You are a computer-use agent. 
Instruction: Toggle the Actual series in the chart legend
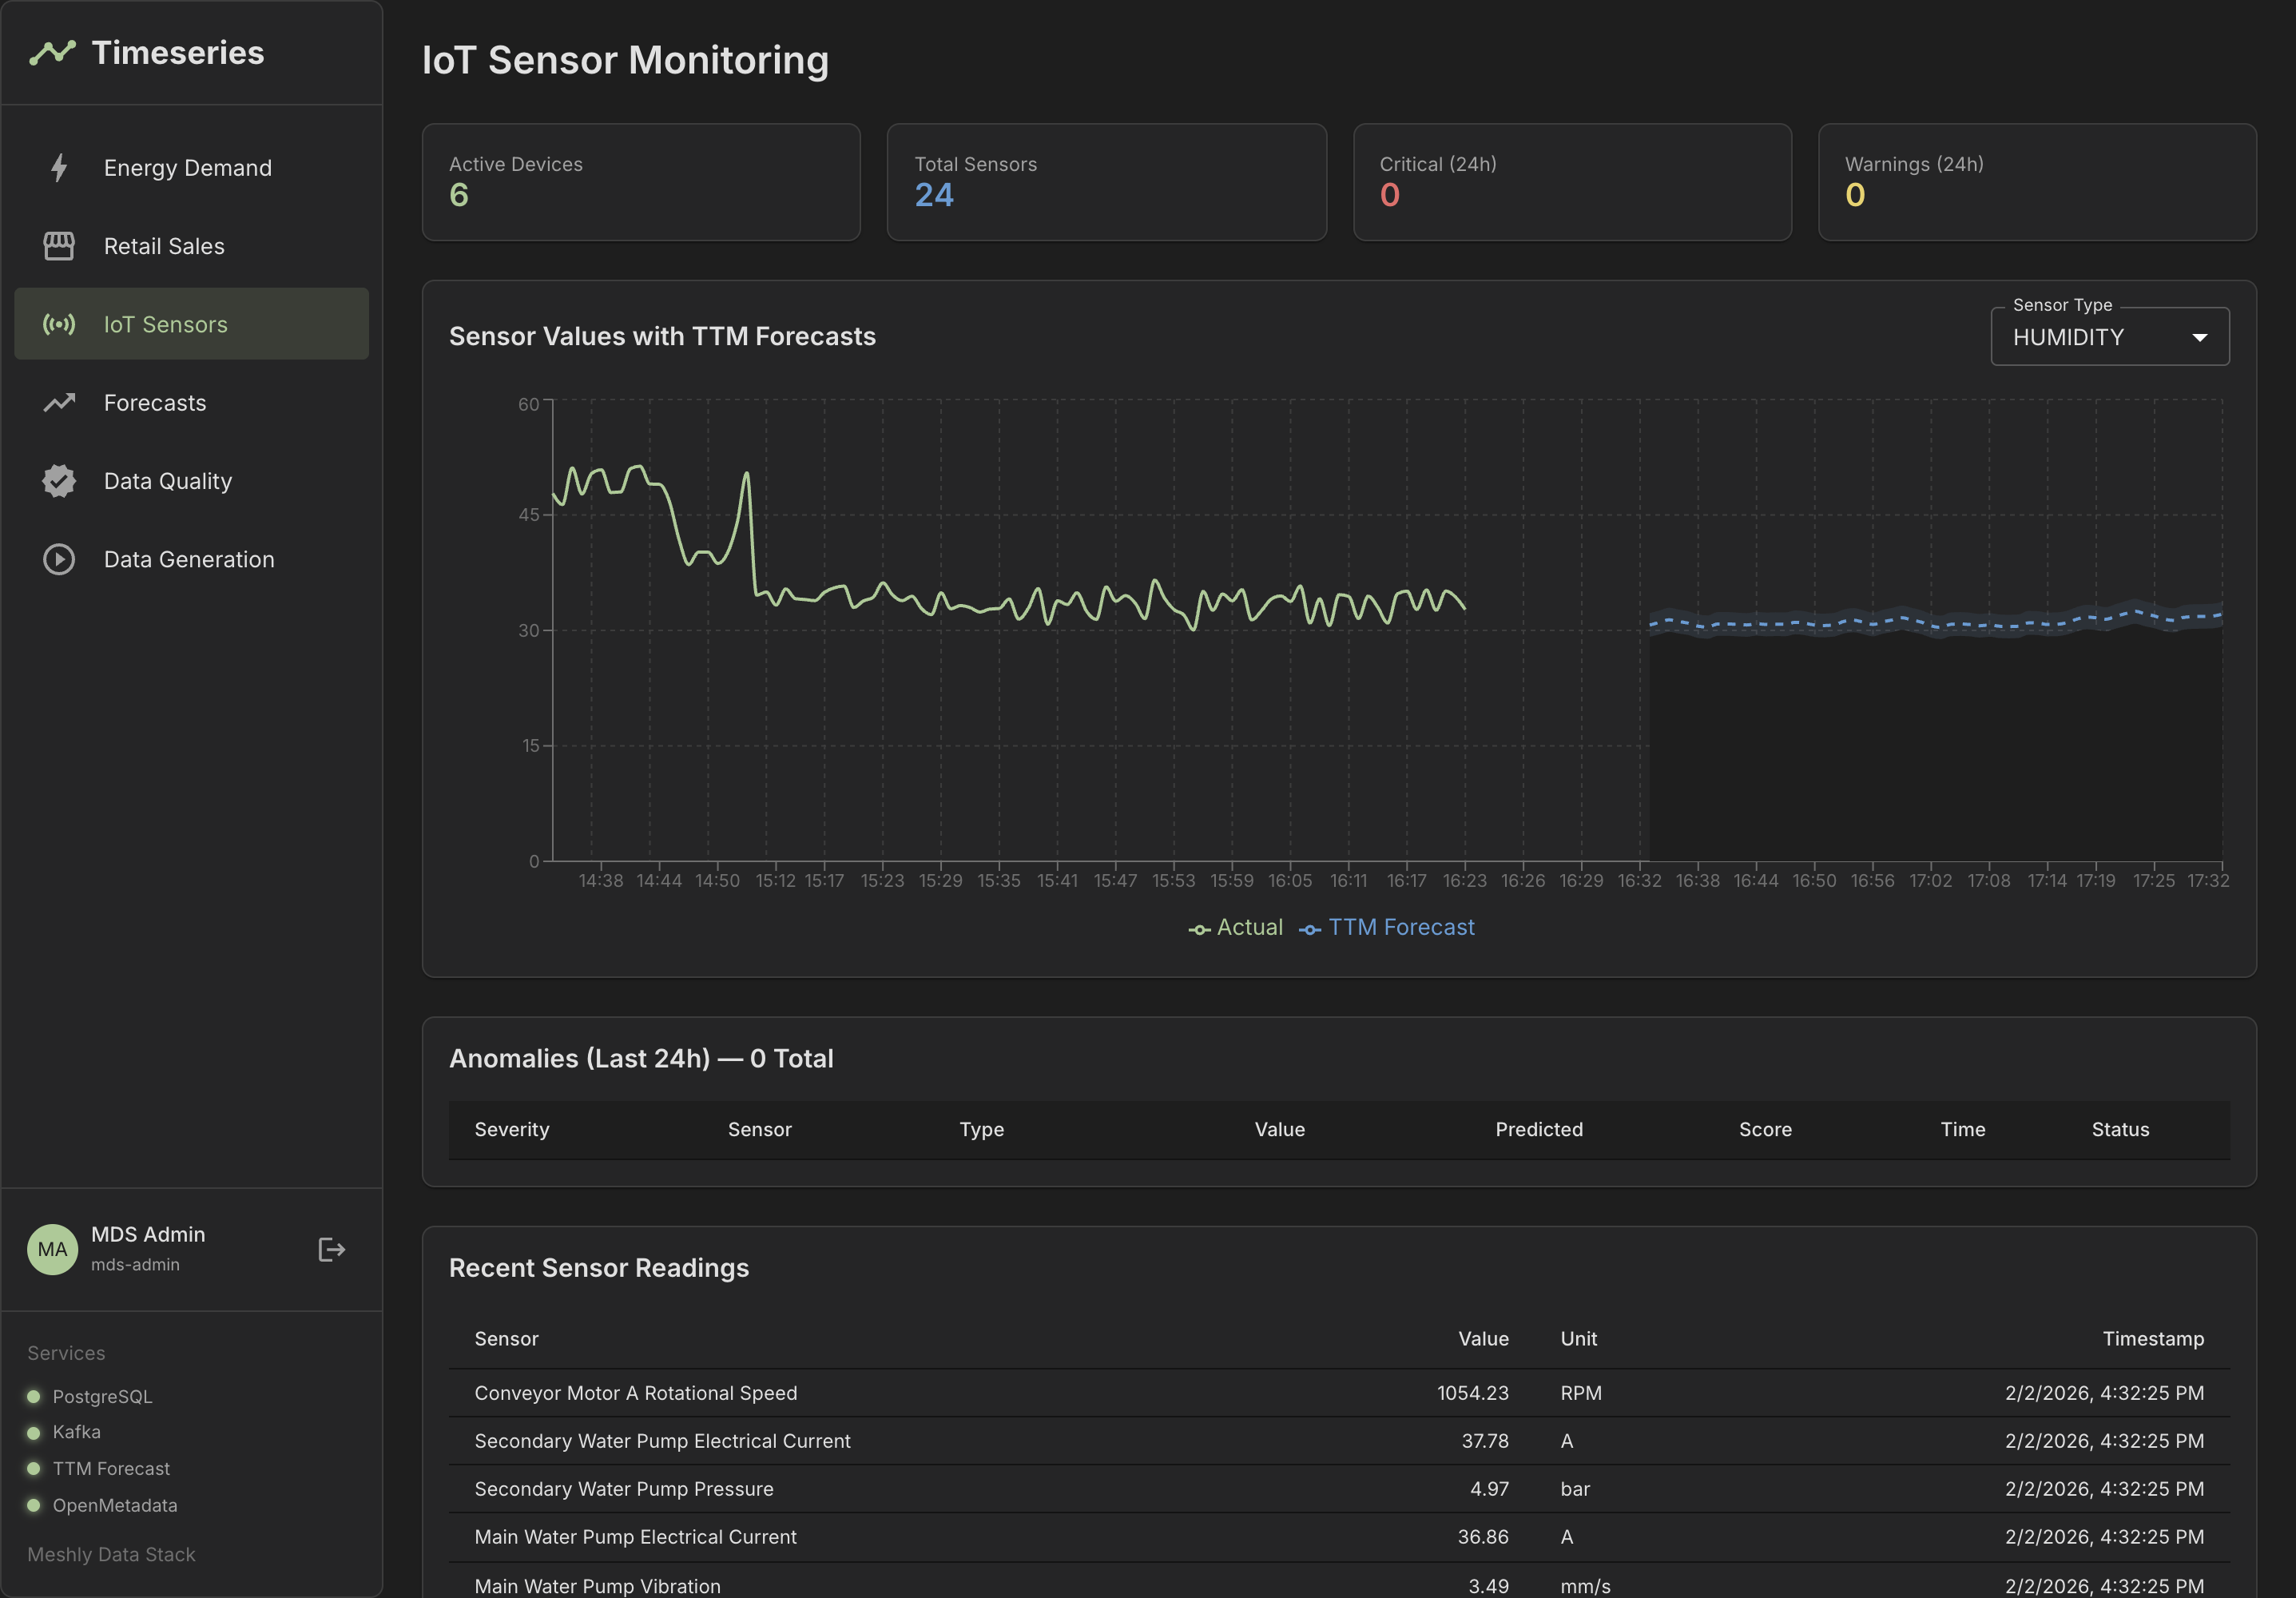1238,927
